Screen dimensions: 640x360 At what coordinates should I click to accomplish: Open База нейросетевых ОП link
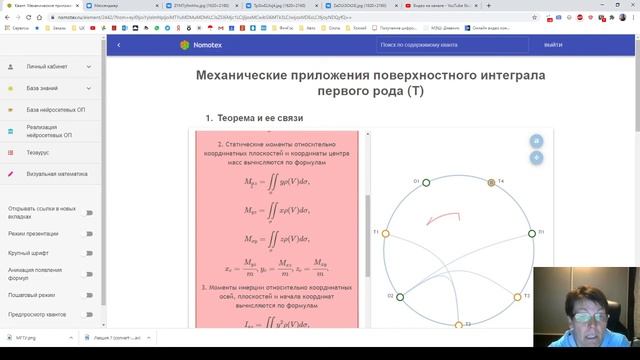(56, 110)
